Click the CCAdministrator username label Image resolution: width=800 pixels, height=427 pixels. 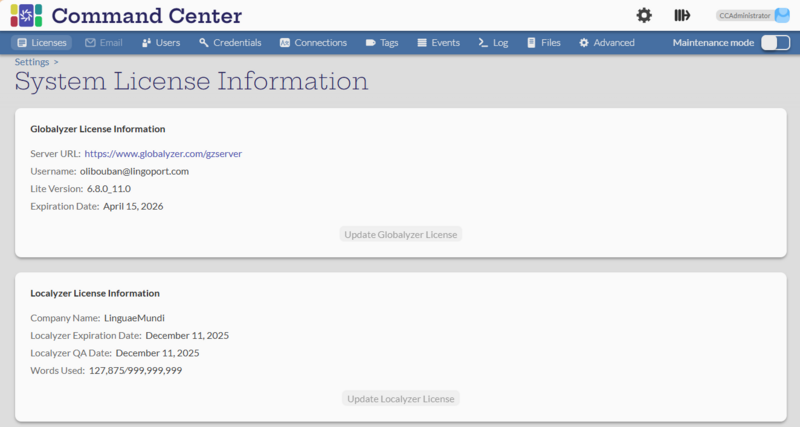tap(745, 16)
